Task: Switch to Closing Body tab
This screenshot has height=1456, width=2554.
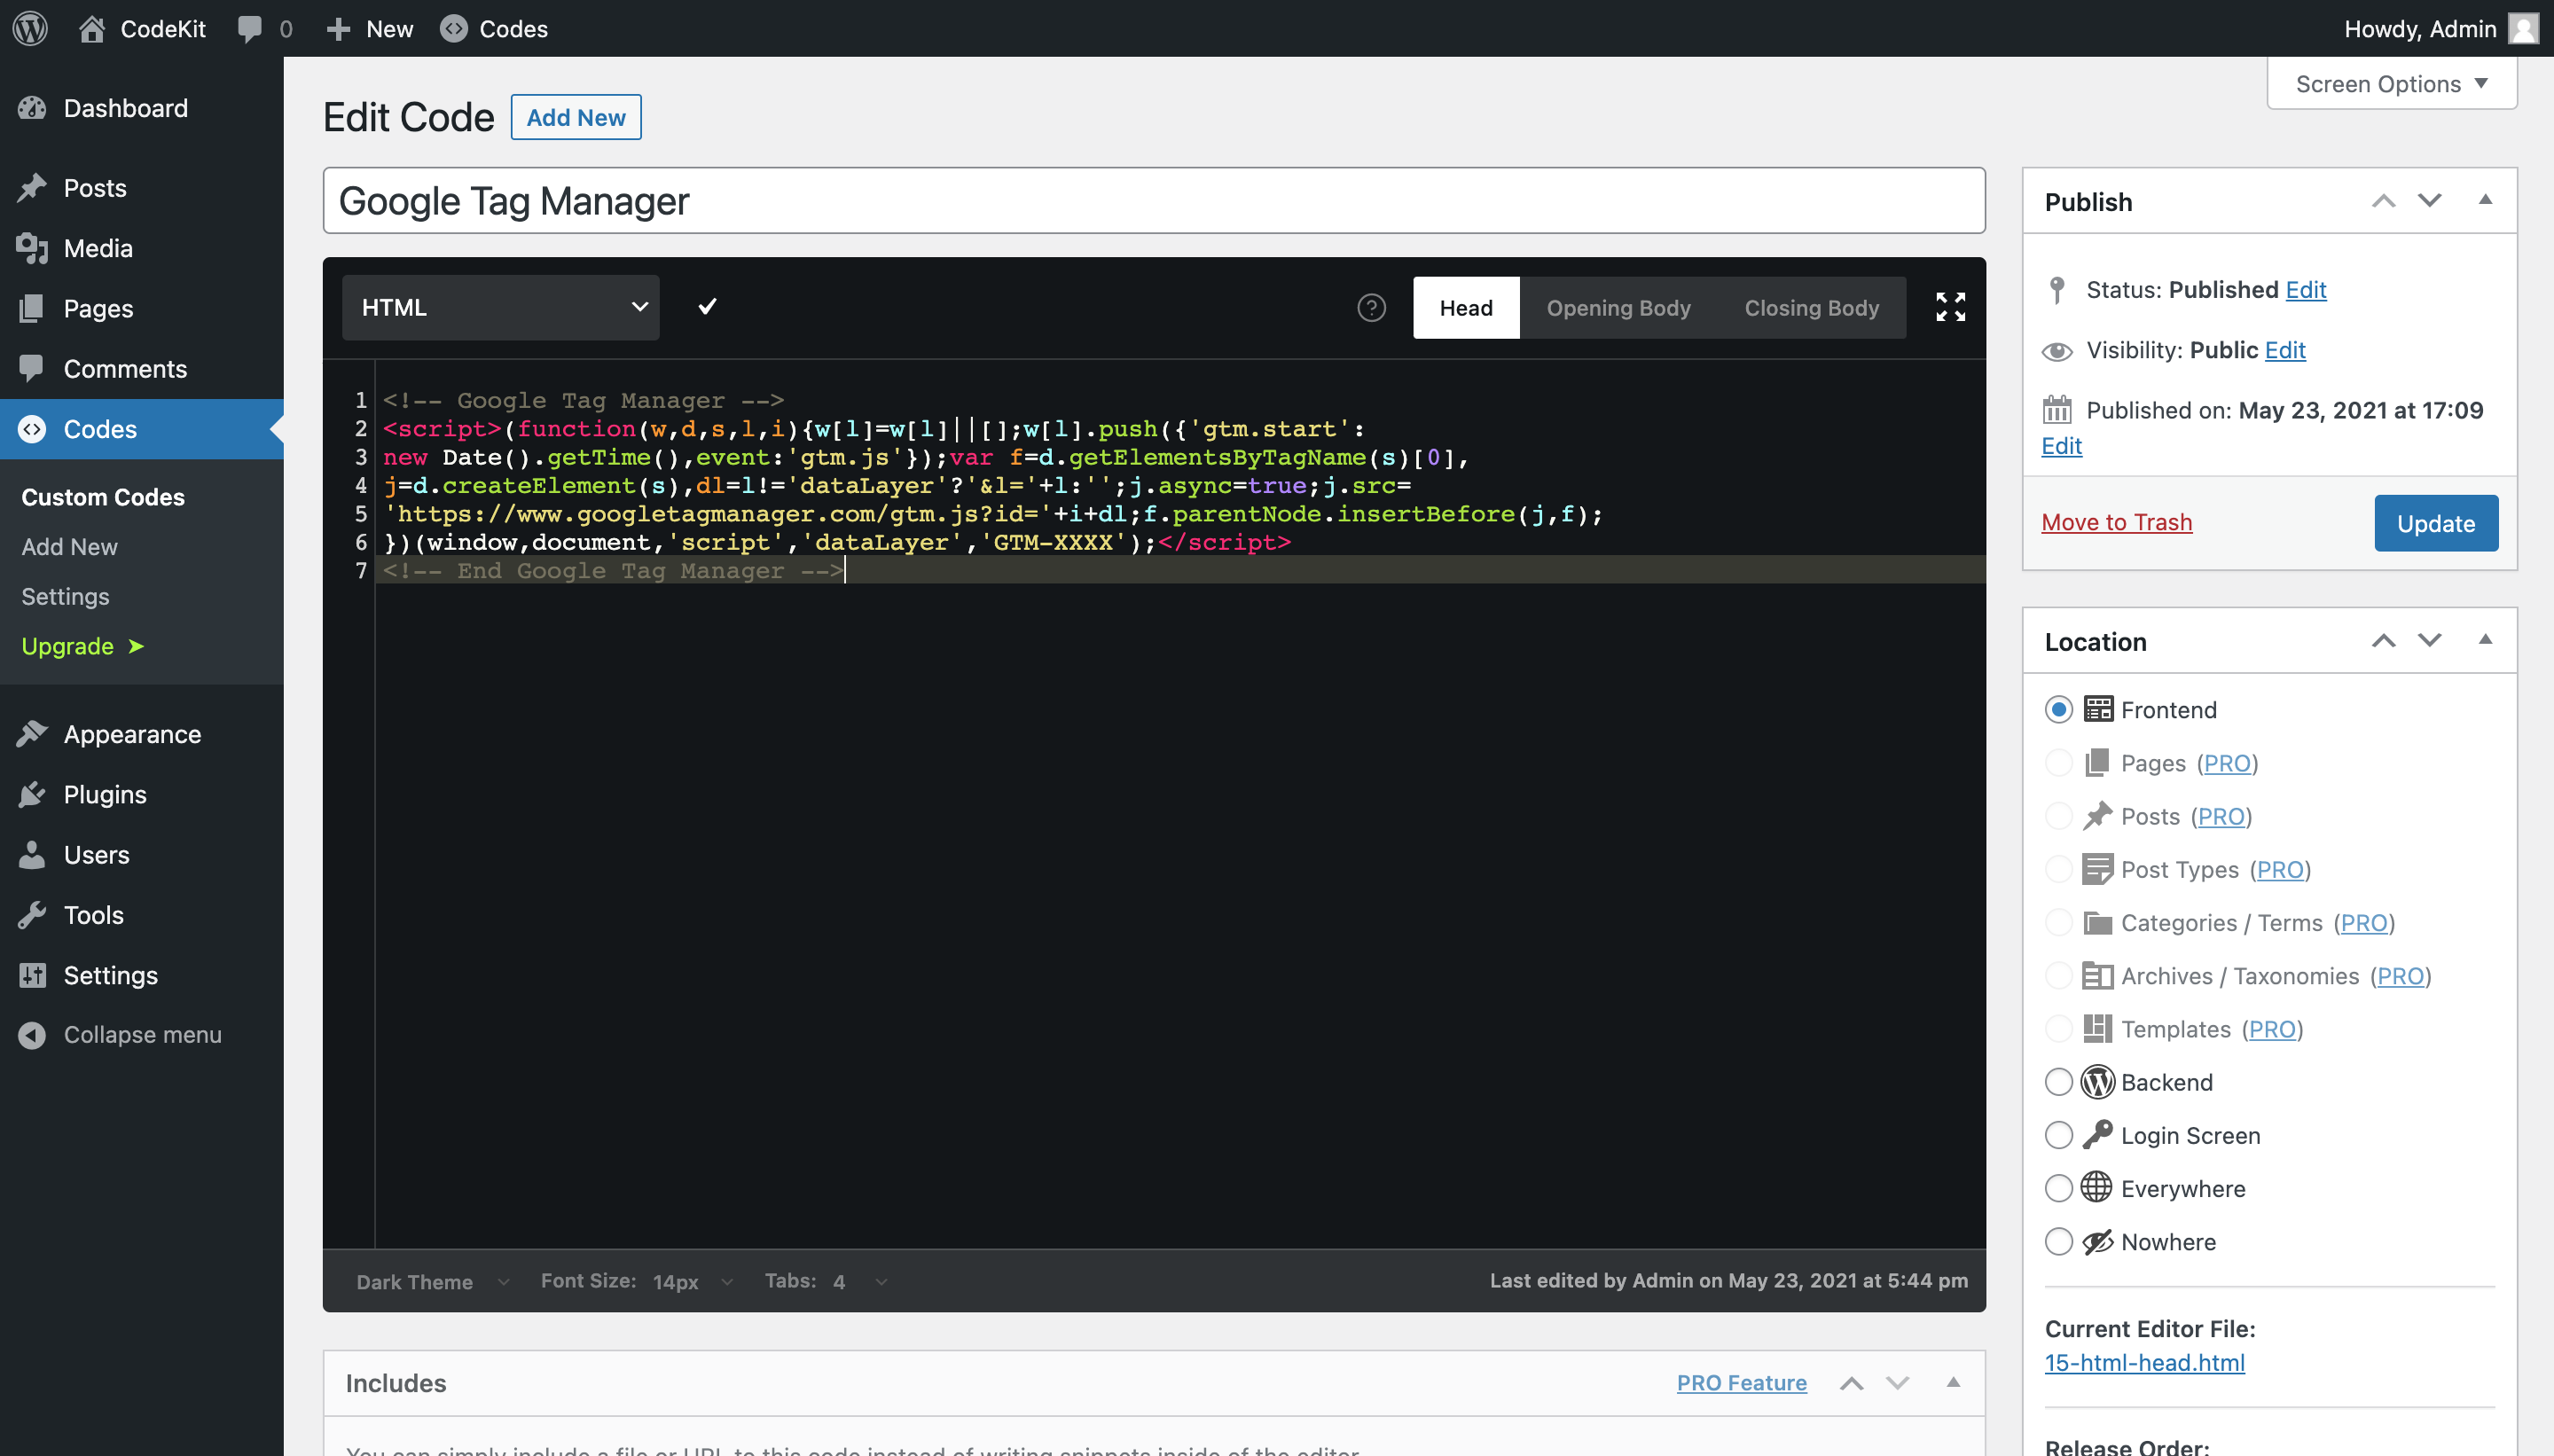Action: coord(1812,307)
